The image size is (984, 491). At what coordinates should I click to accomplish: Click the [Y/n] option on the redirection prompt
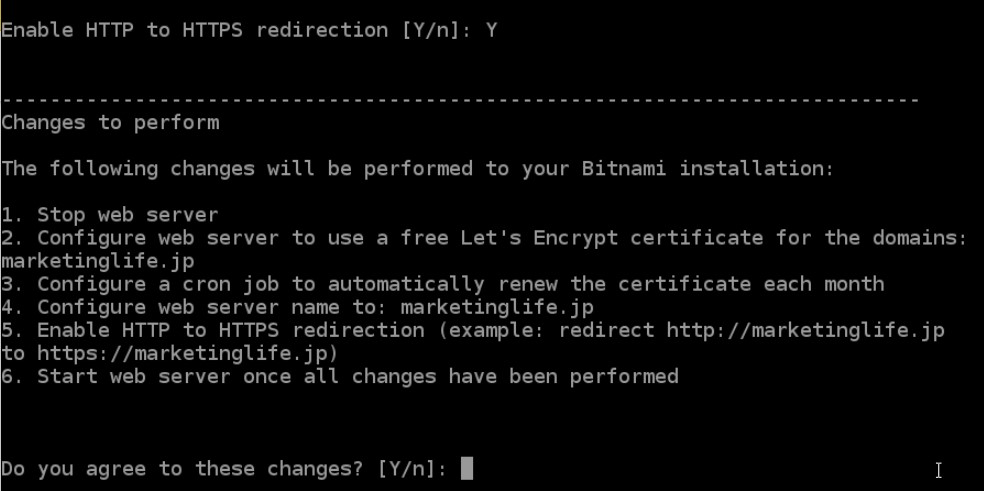point(436,30)
